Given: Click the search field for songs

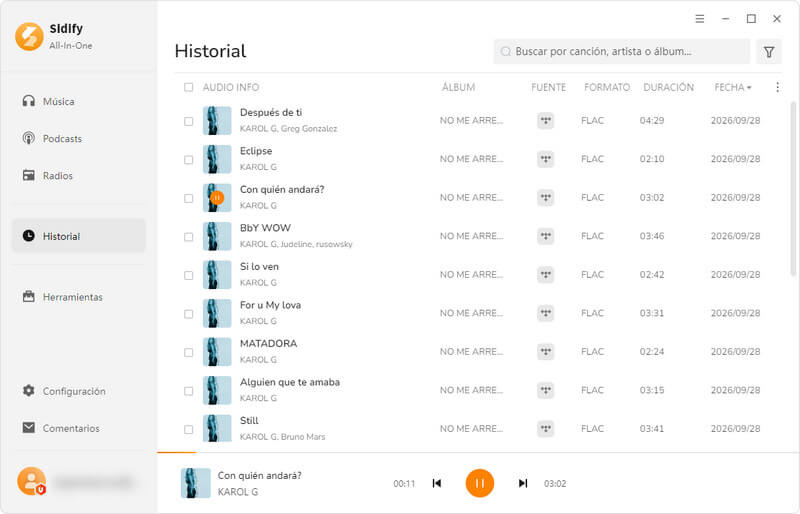Looking at the screenshot, I should click(621, 52).
